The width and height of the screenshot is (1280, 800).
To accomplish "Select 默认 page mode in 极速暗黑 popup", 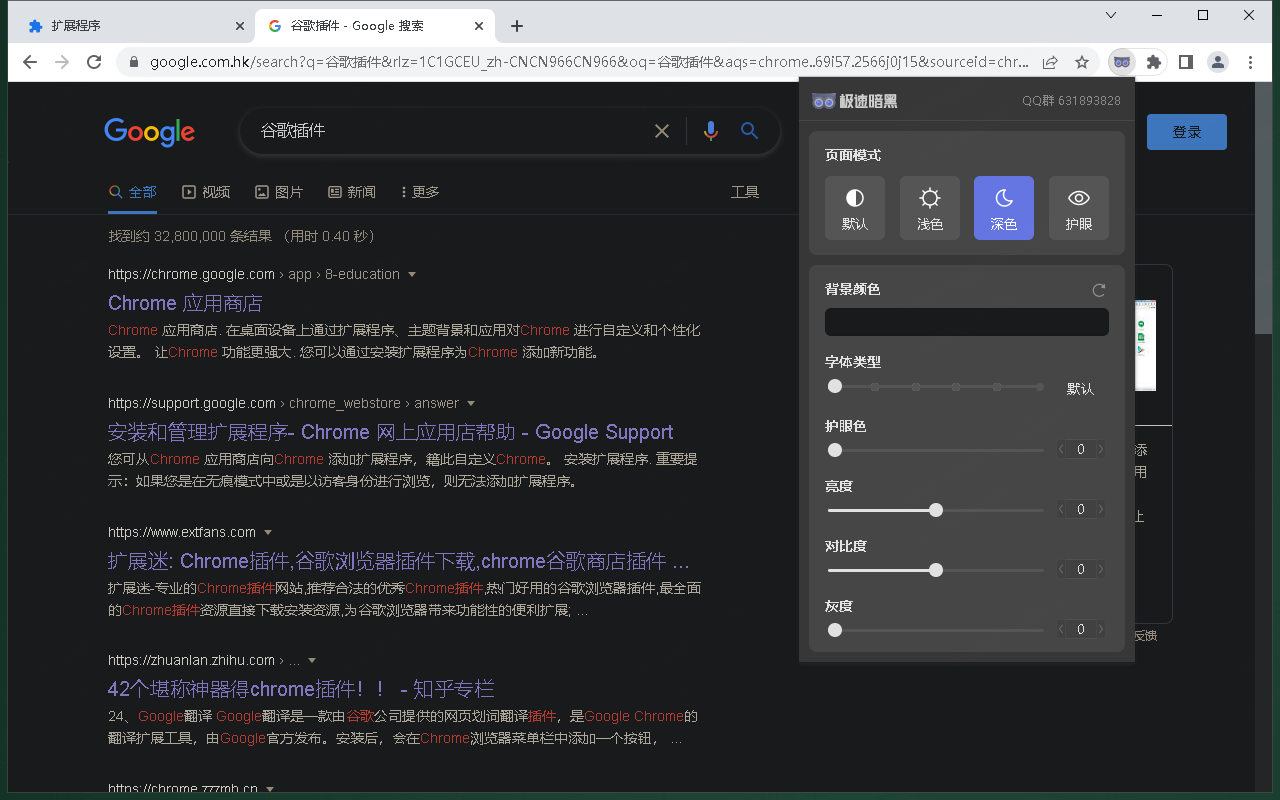I will point(855,208).
